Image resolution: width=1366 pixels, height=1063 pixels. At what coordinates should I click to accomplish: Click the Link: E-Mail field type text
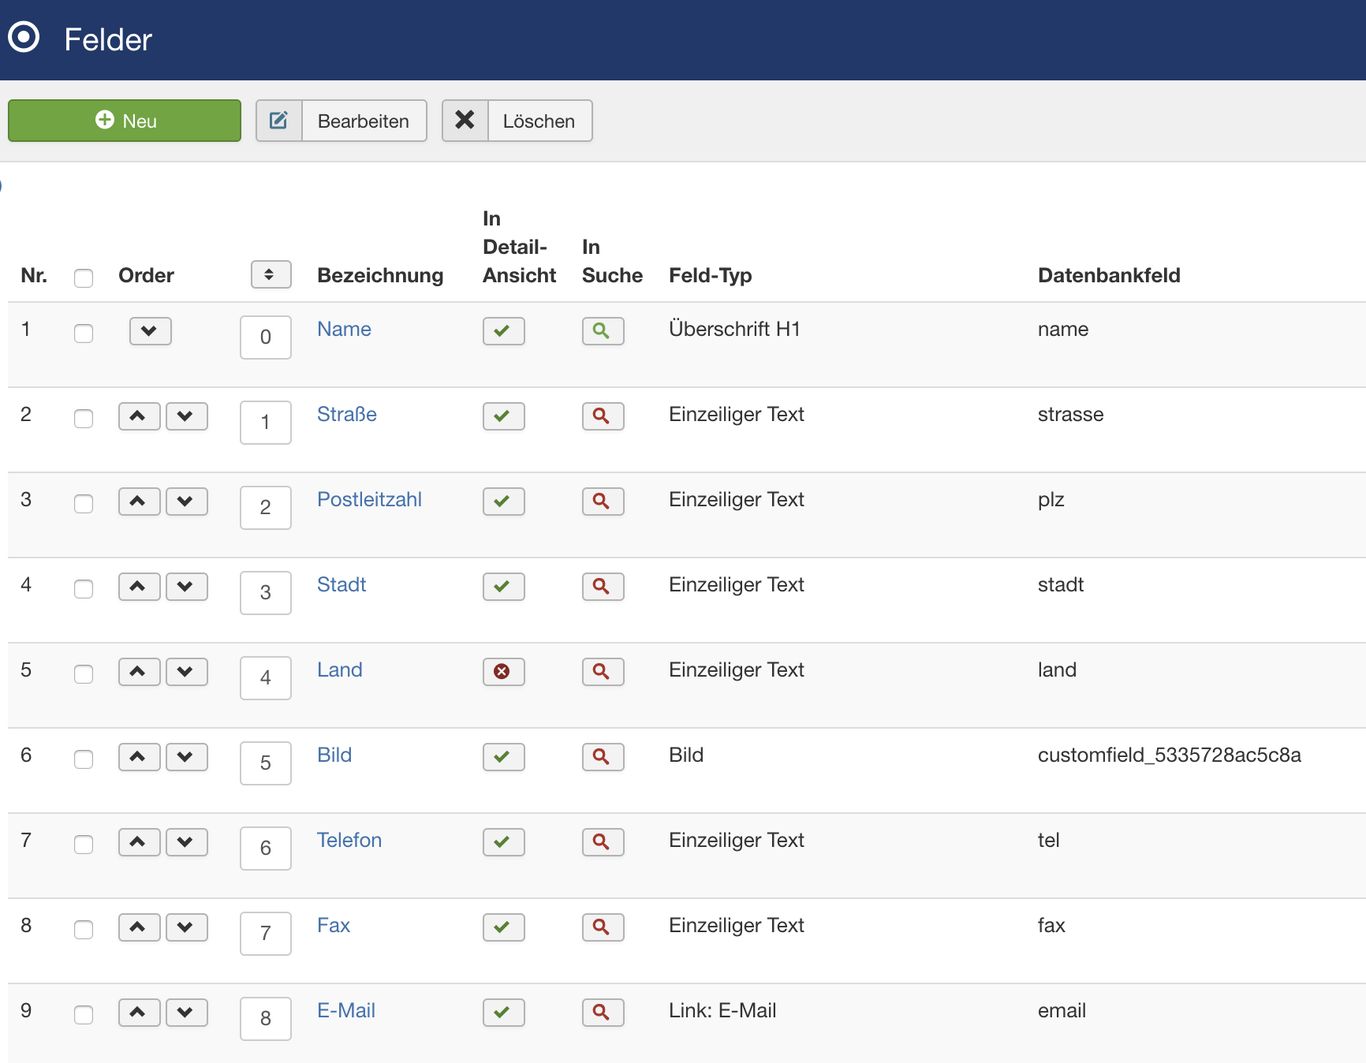[722, 1010]
